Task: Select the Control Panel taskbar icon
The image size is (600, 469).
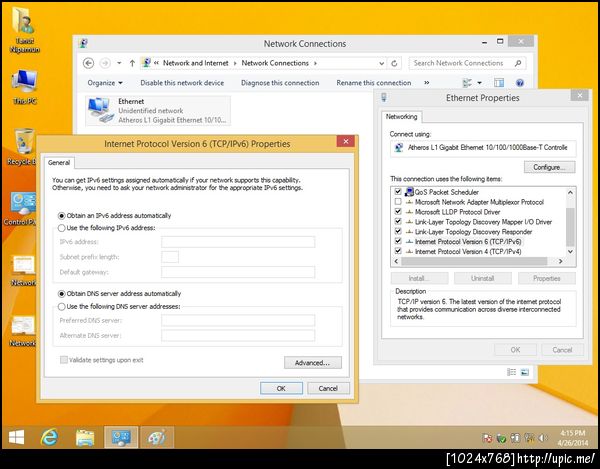Action: (121, 437)
